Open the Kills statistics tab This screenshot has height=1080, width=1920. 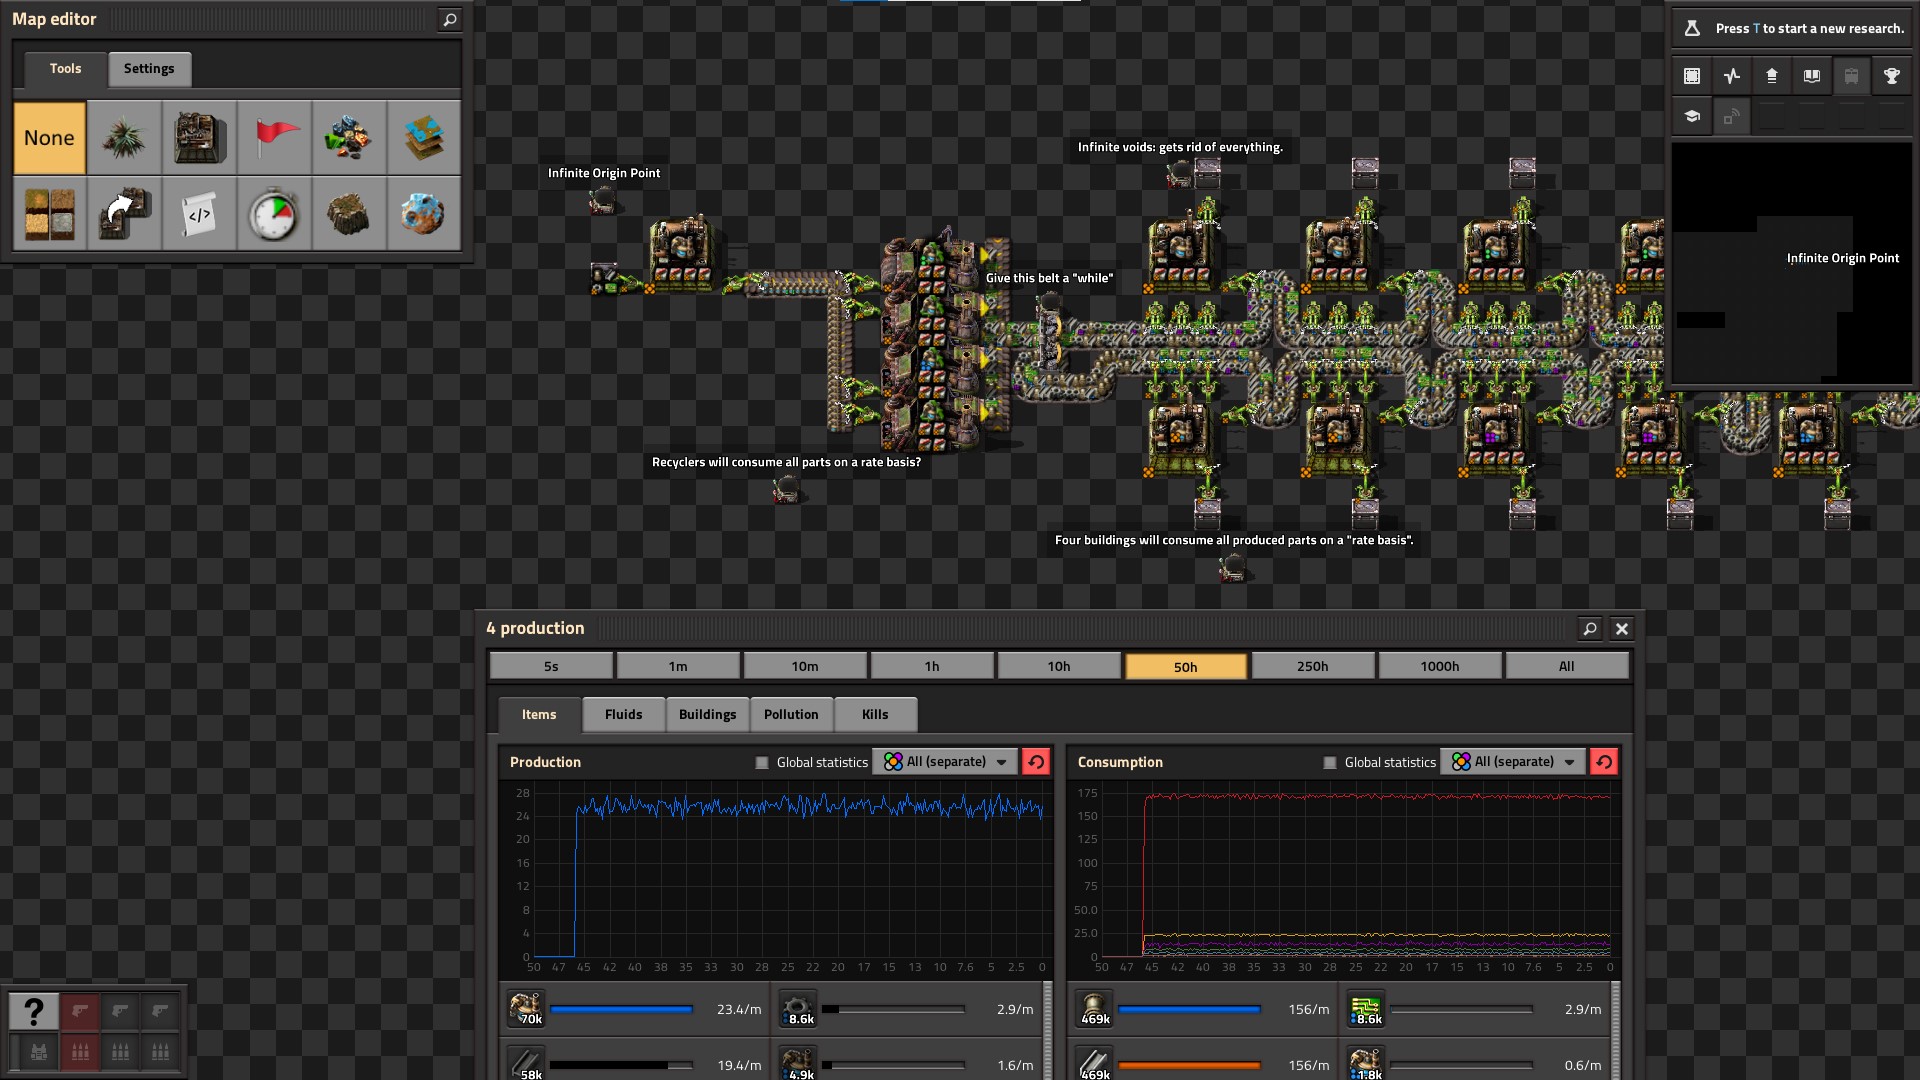[875, 714]
